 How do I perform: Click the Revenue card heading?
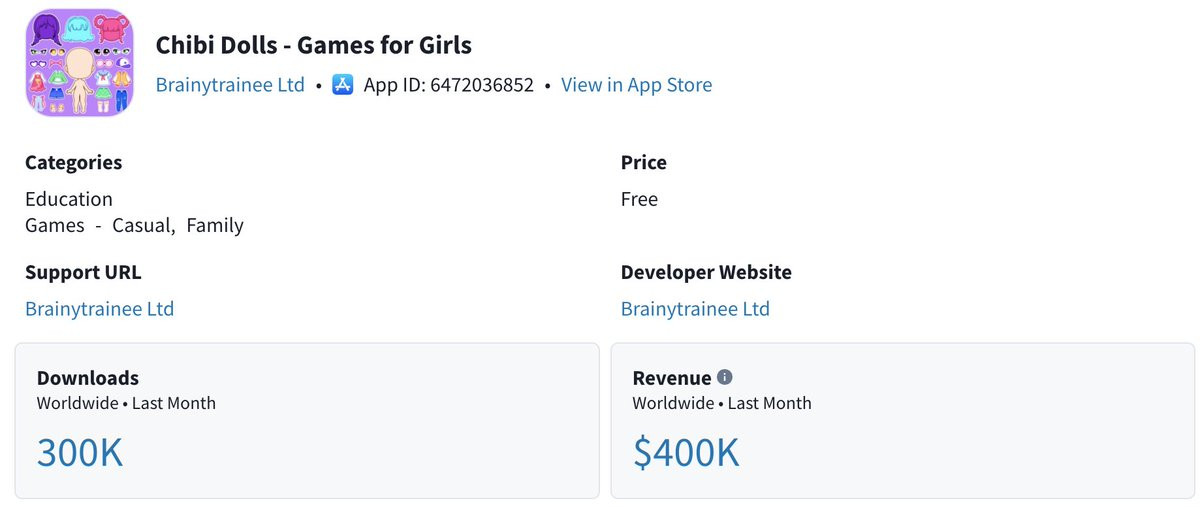672,378
